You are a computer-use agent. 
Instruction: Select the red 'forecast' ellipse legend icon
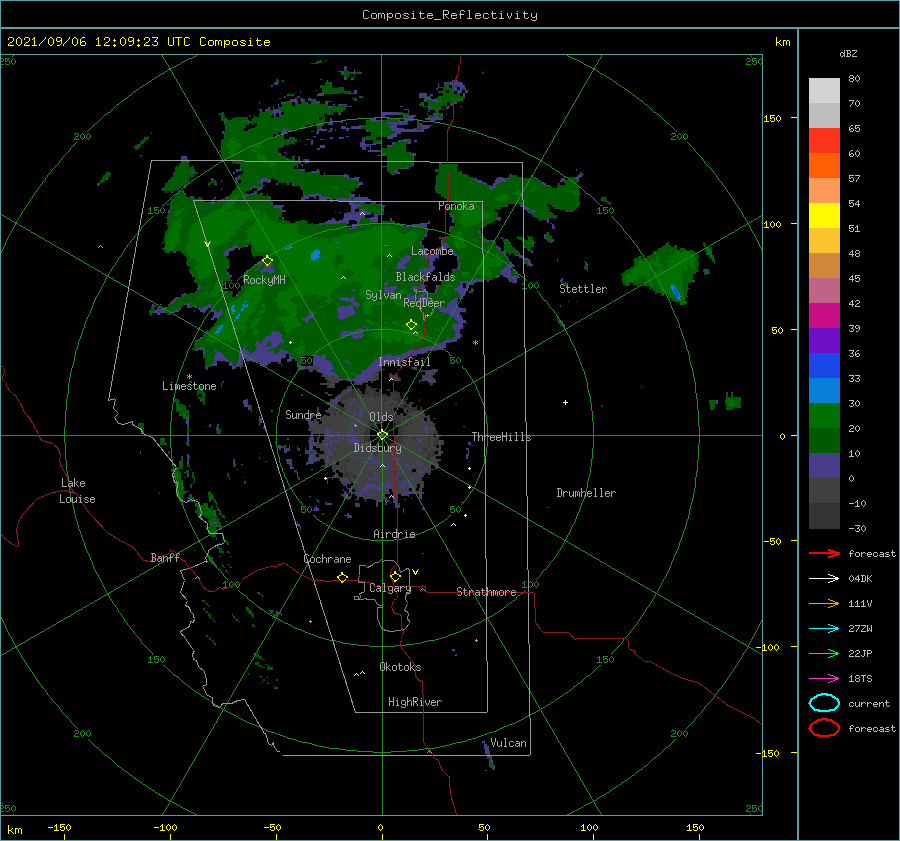pyautogui.click(x=824, y=728)
